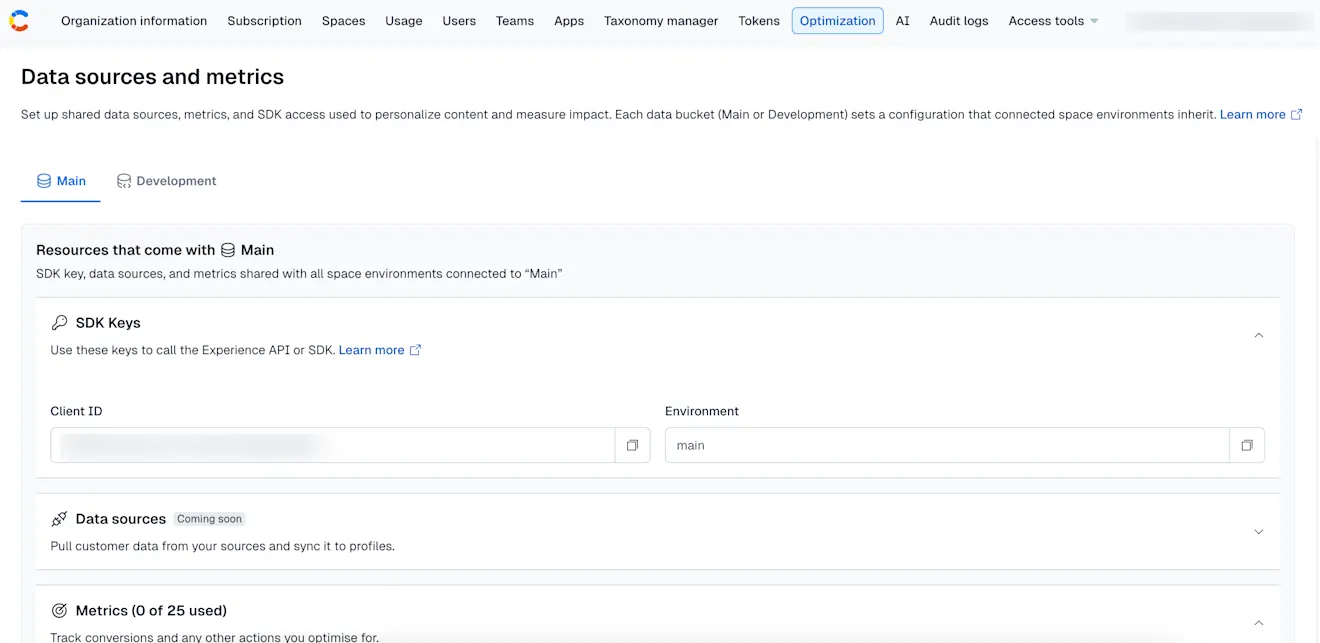This screenshot has height=643, width=1320.
Task: Collapse the SDK Keys section
Action: (1258, 335)
